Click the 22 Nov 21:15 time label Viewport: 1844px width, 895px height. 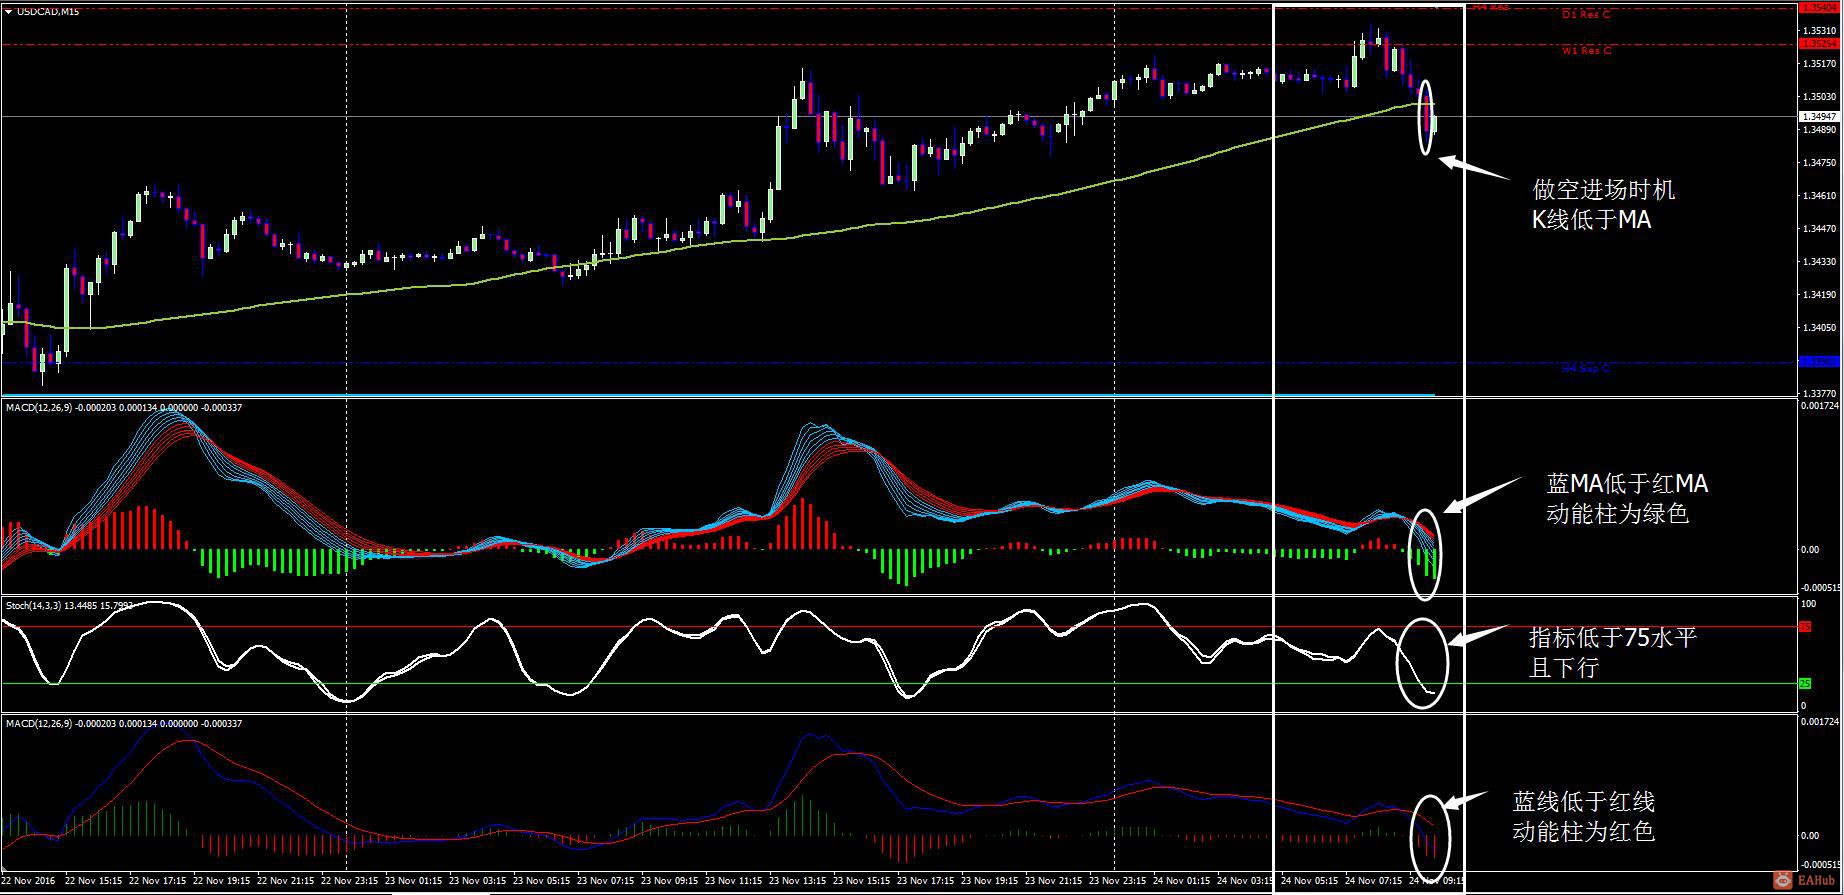(286, 881)
